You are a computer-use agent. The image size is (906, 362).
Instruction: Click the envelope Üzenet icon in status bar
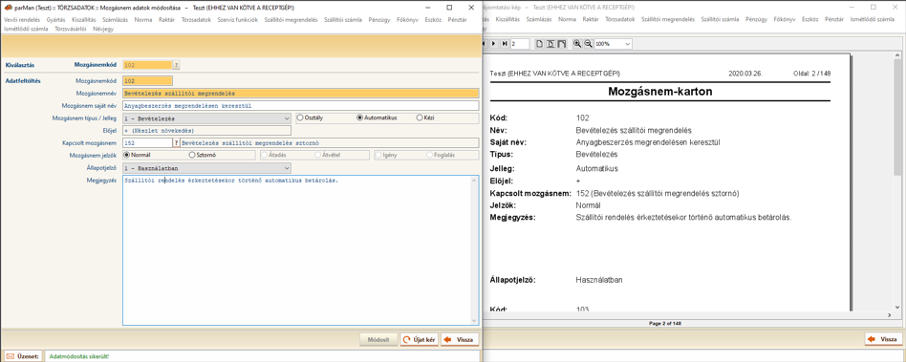click(x=10, y=357)
